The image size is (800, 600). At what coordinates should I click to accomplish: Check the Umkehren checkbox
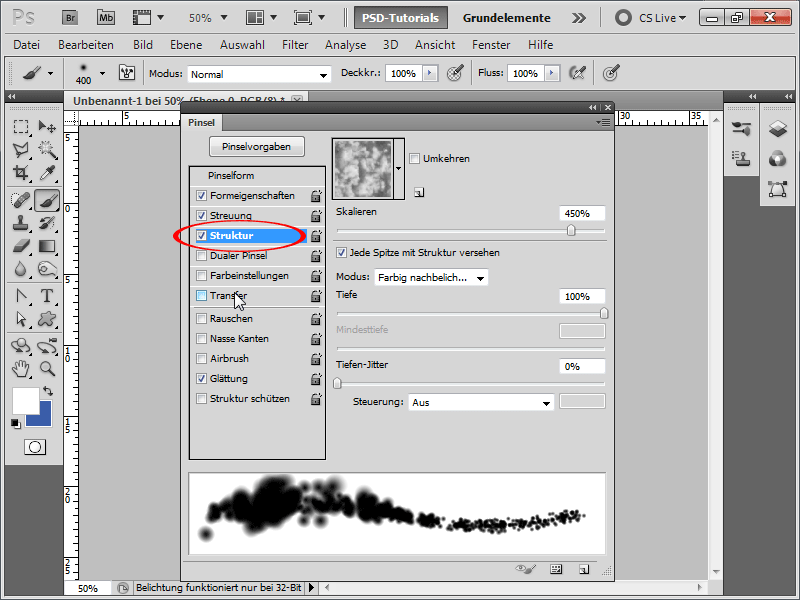pos(415,159)
